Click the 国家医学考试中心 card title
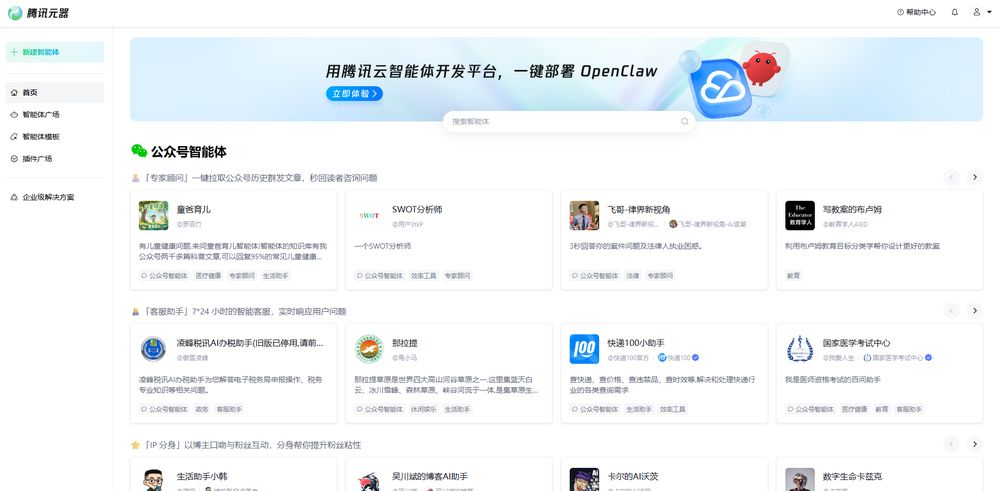1000x491 pixels. tap(857, 343)
